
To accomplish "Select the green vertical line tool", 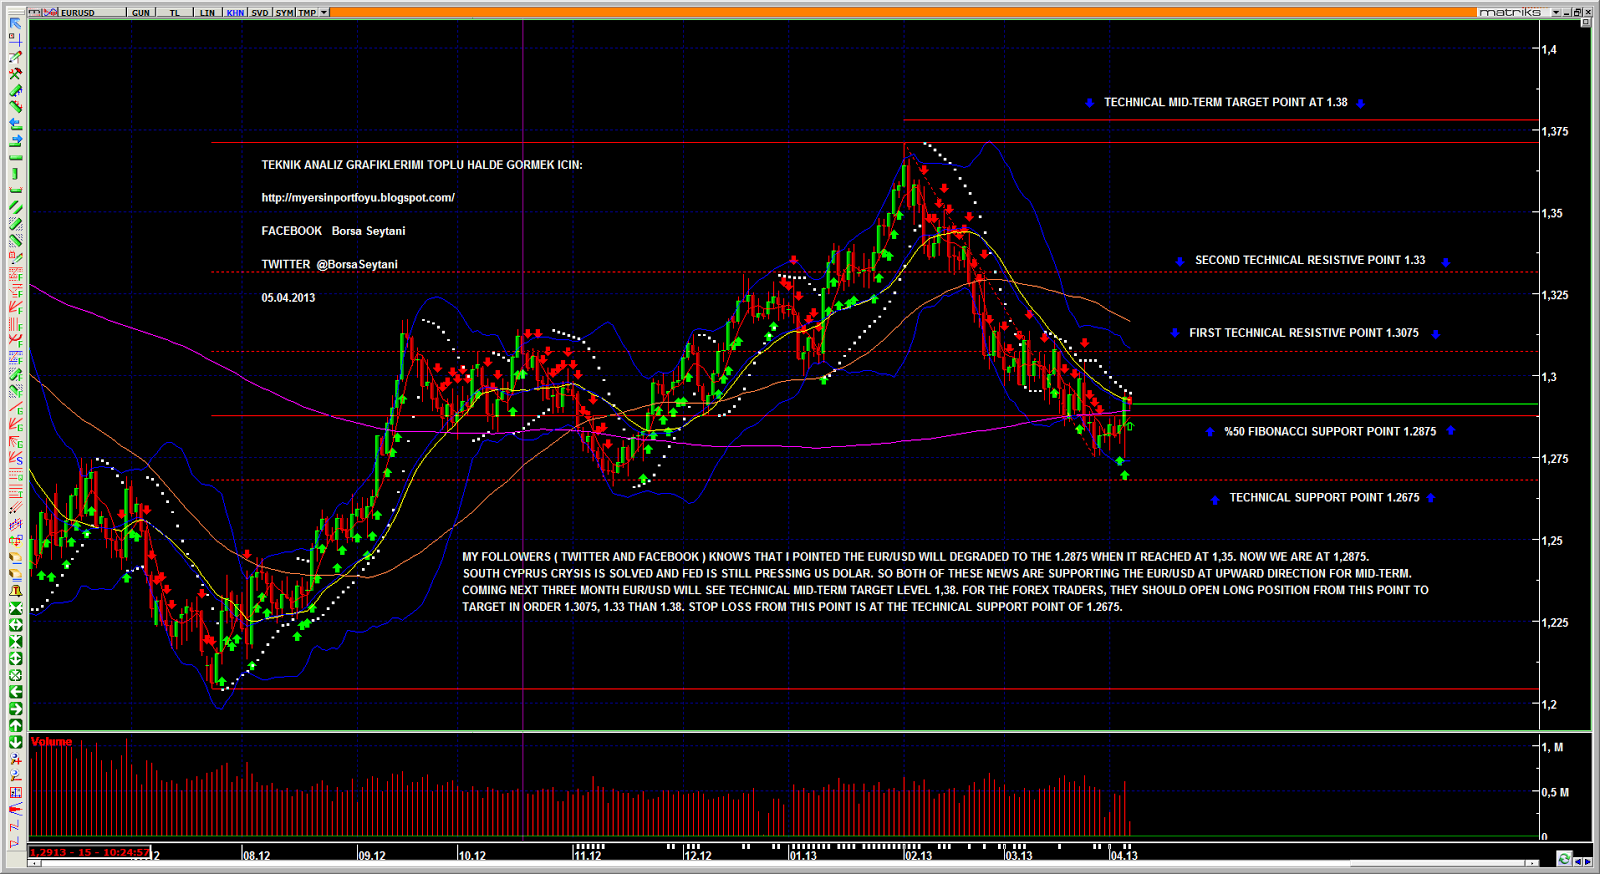I will point(15,174).
